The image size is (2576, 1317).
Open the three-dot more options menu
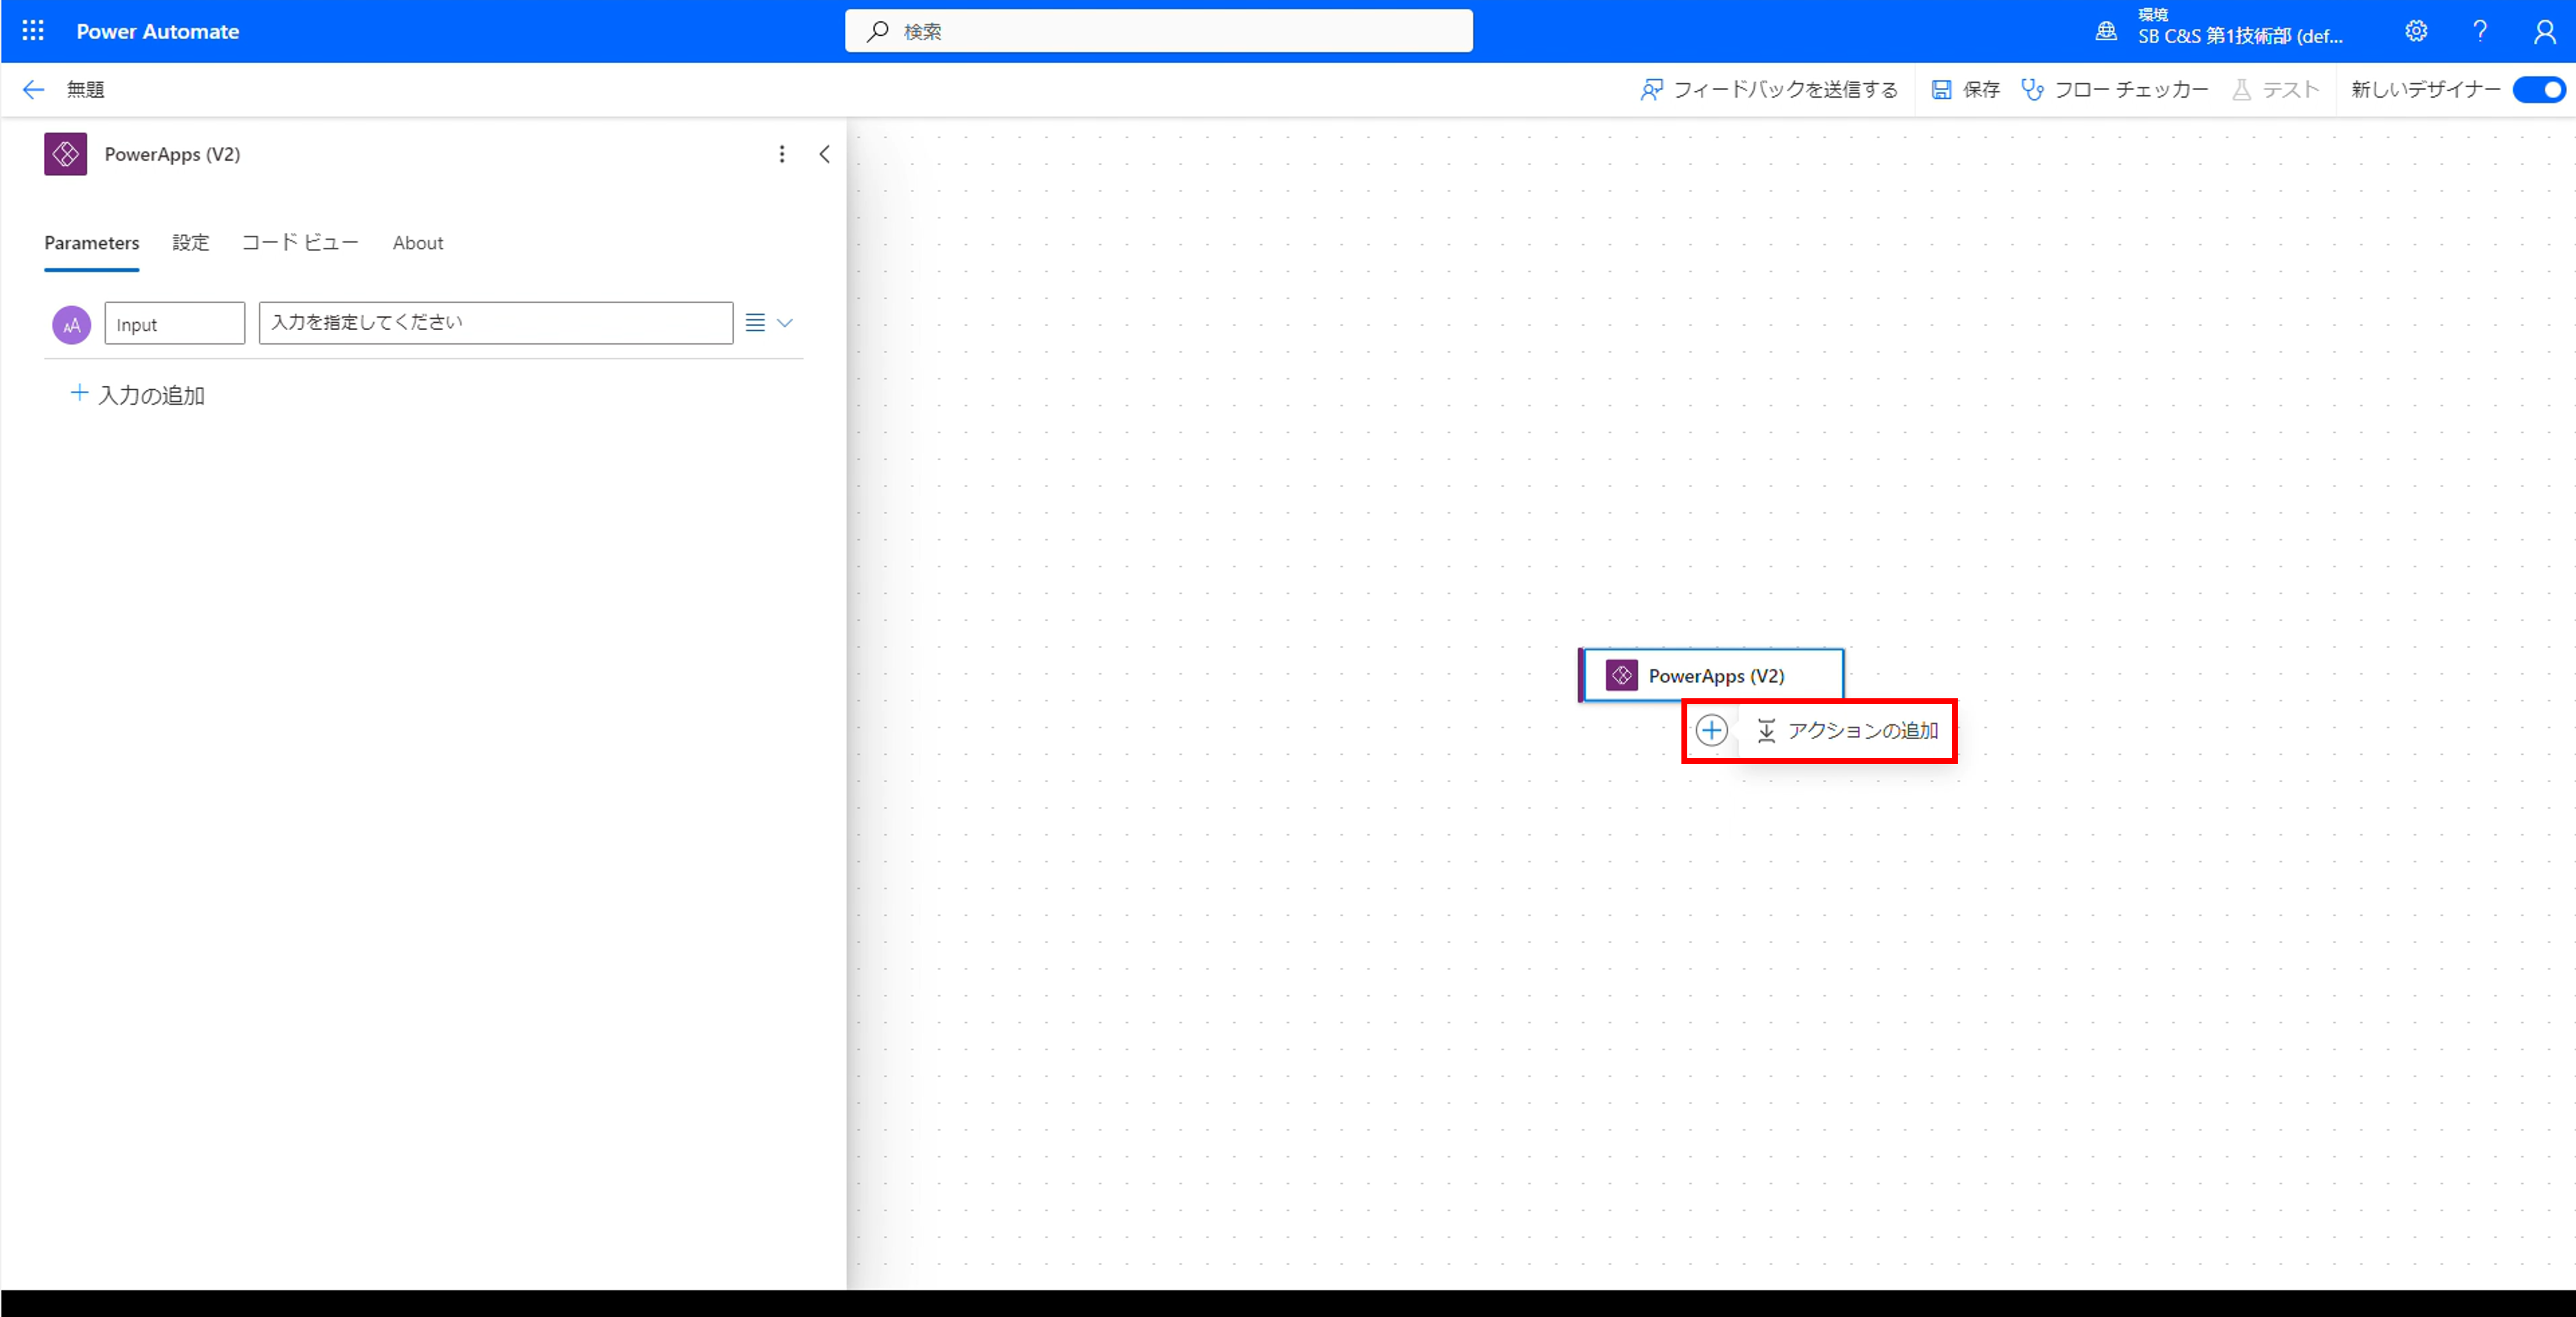(782, 154)
